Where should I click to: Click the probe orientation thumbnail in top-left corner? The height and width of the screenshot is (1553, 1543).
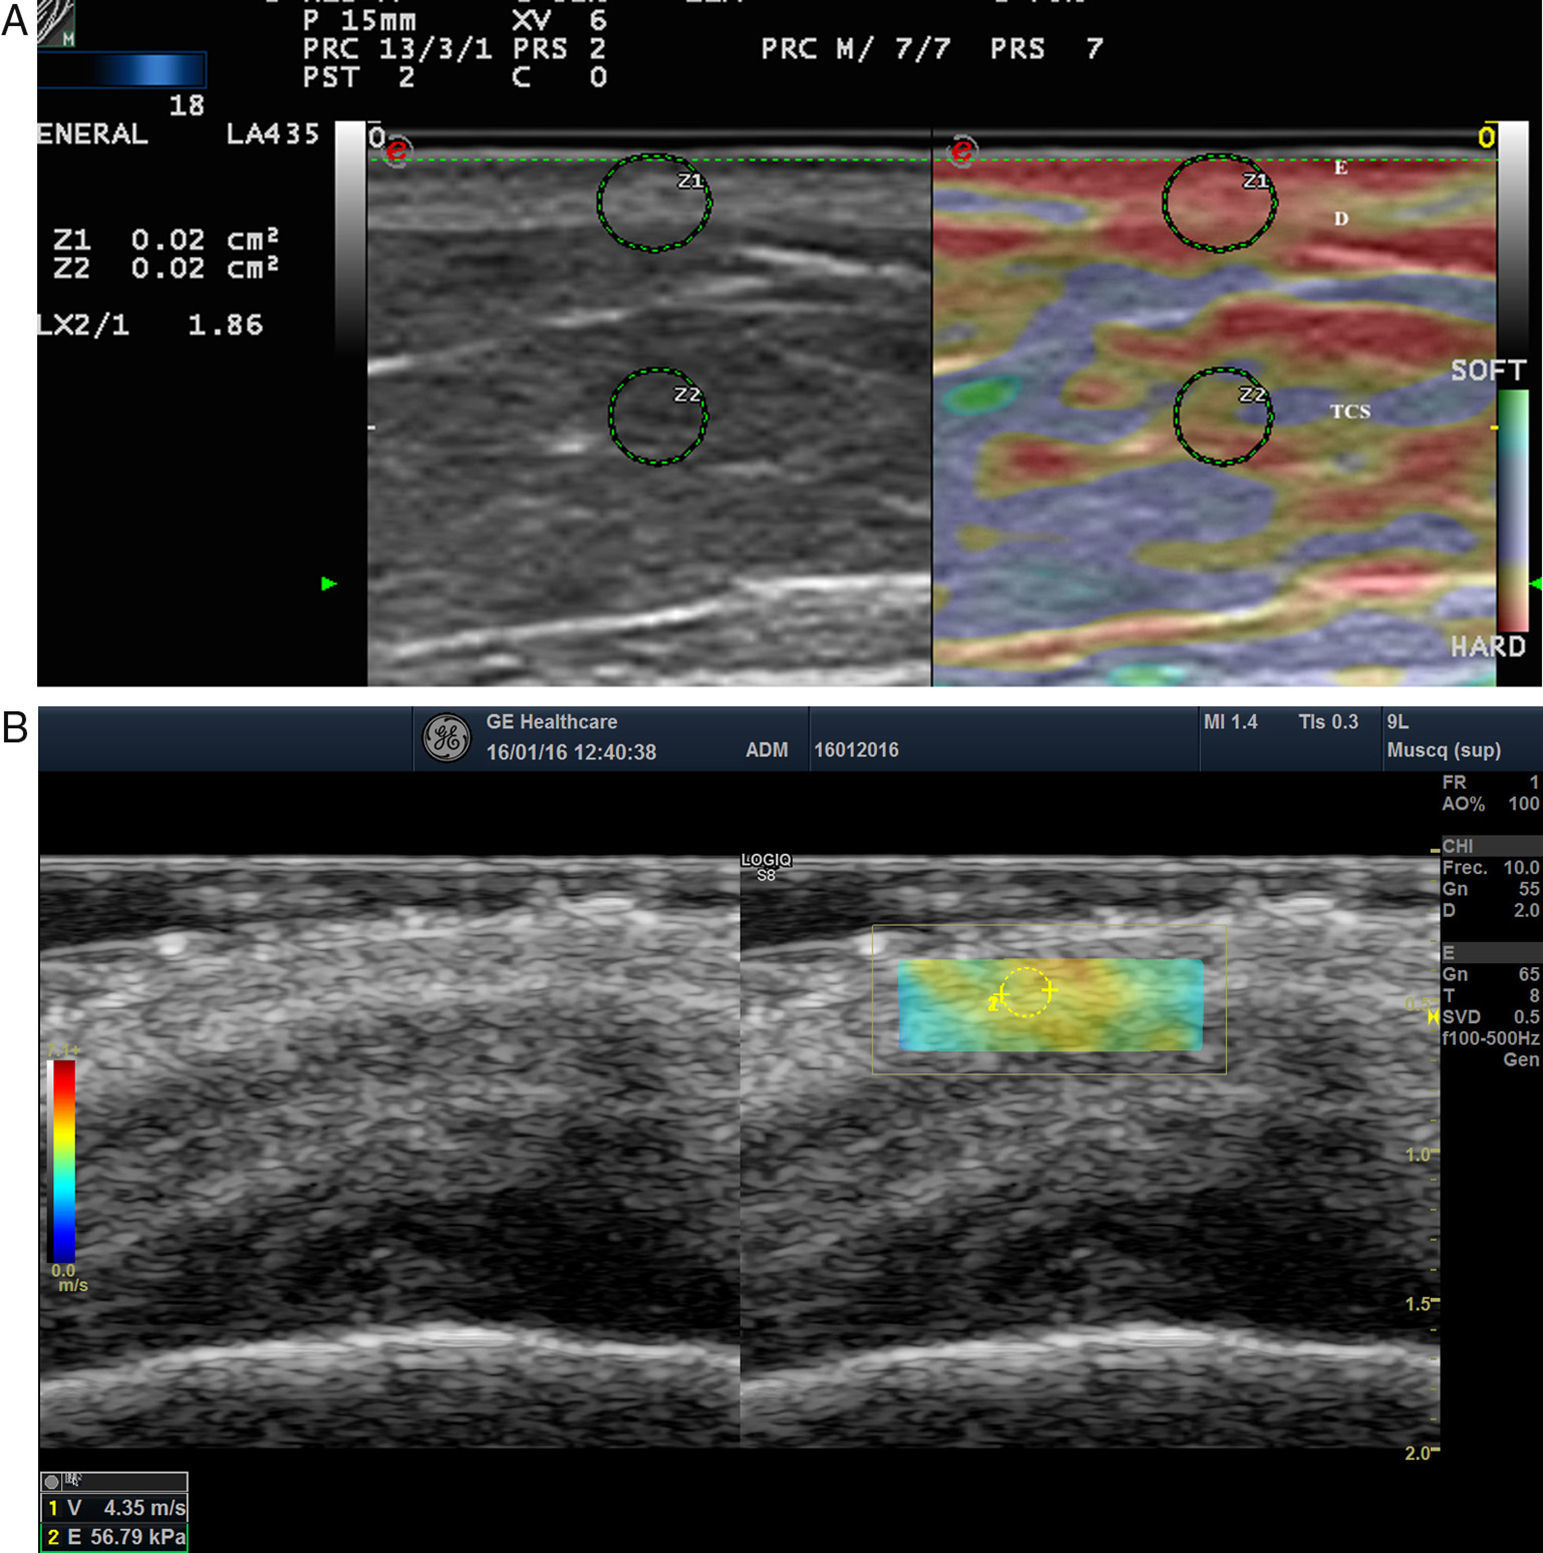pyautogui.click(x=56, y=24)
